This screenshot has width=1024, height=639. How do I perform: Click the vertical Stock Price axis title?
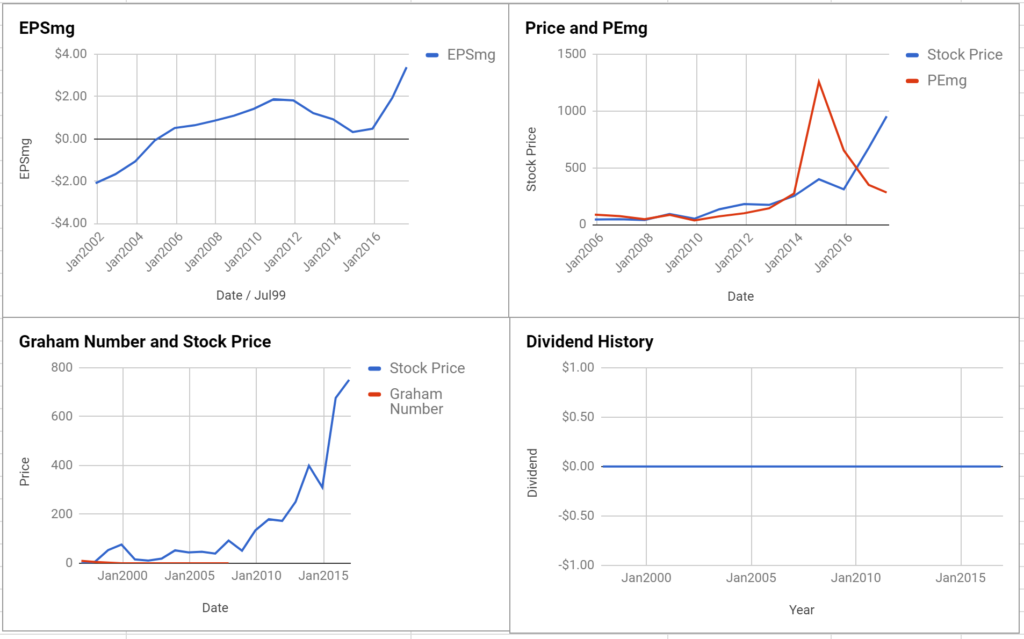[x=531, y=159]
